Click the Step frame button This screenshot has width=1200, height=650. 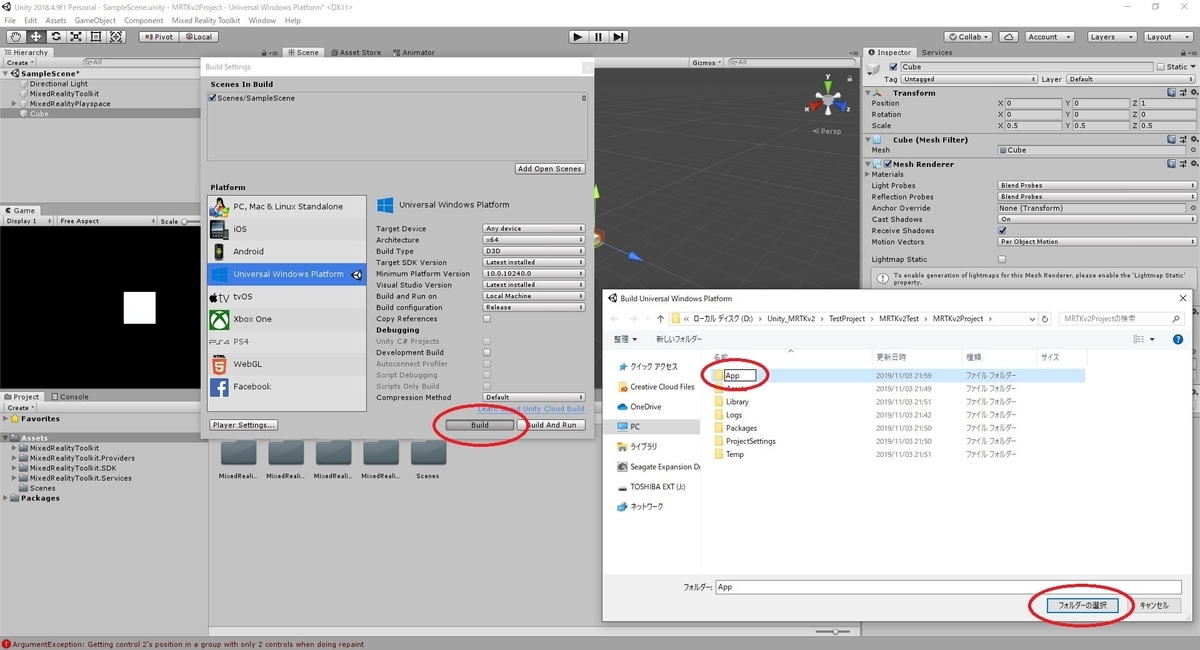pos(619,37)
